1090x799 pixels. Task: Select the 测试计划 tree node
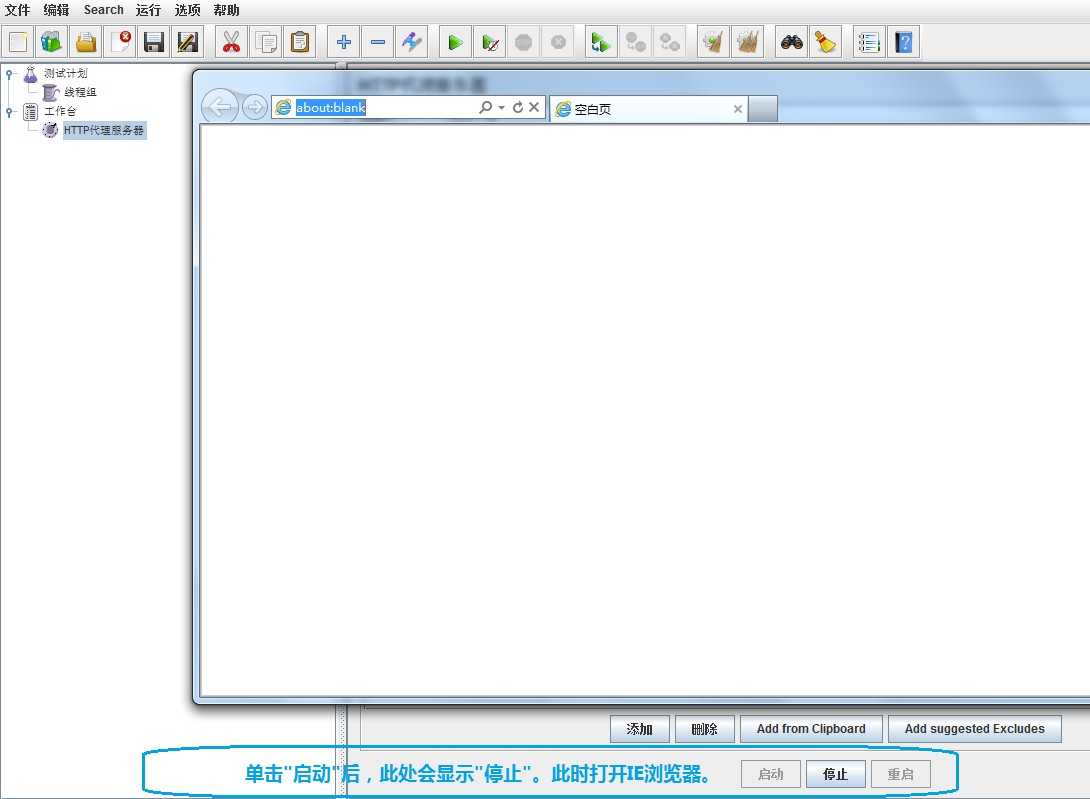(x=65, y=73)
